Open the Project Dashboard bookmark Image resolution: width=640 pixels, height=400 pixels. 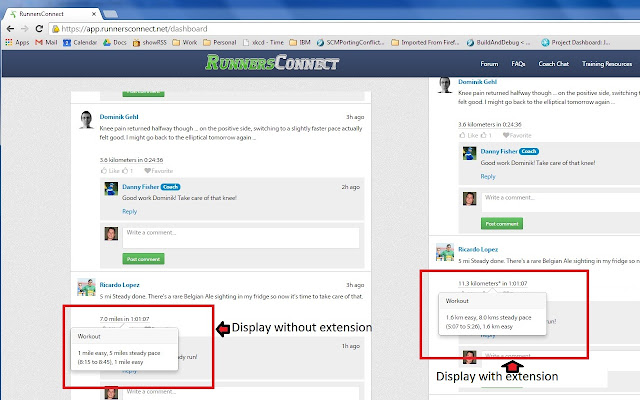coord(576,42)
